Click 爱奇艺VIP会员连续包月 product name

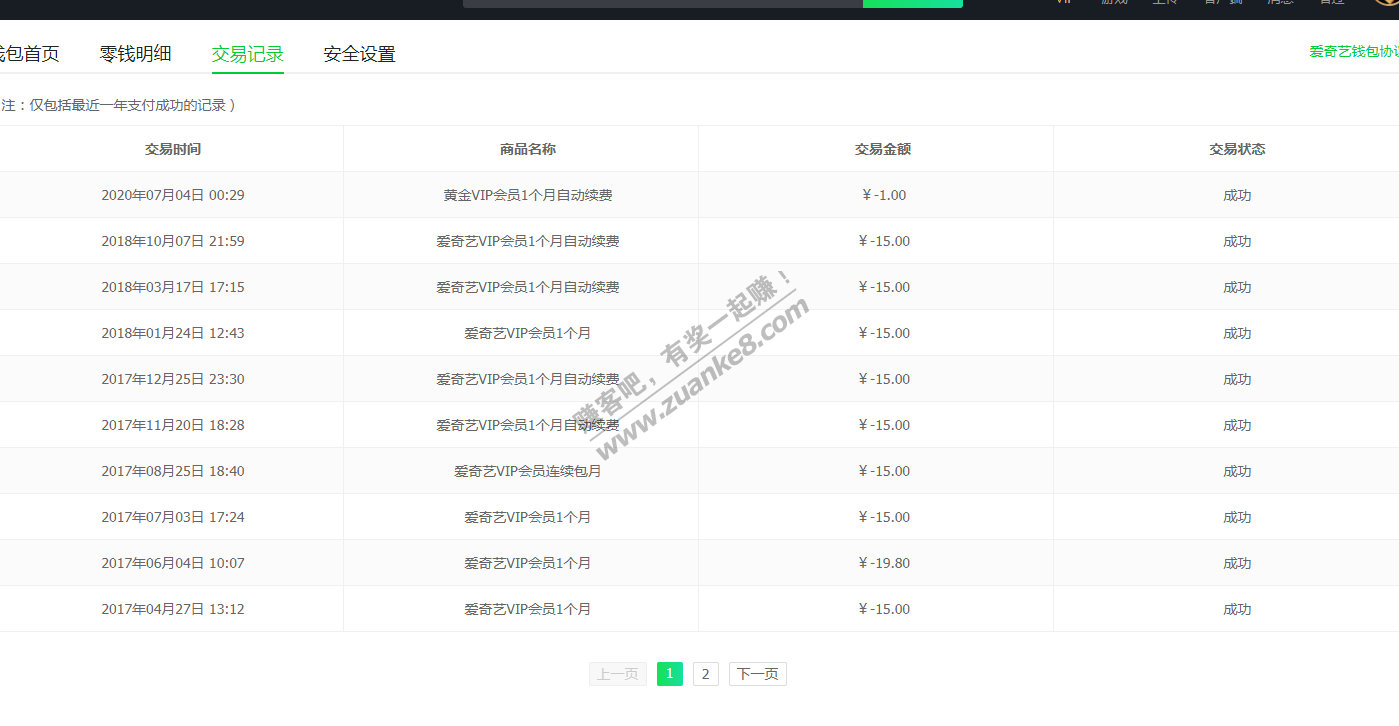click(x=528, y=471)
